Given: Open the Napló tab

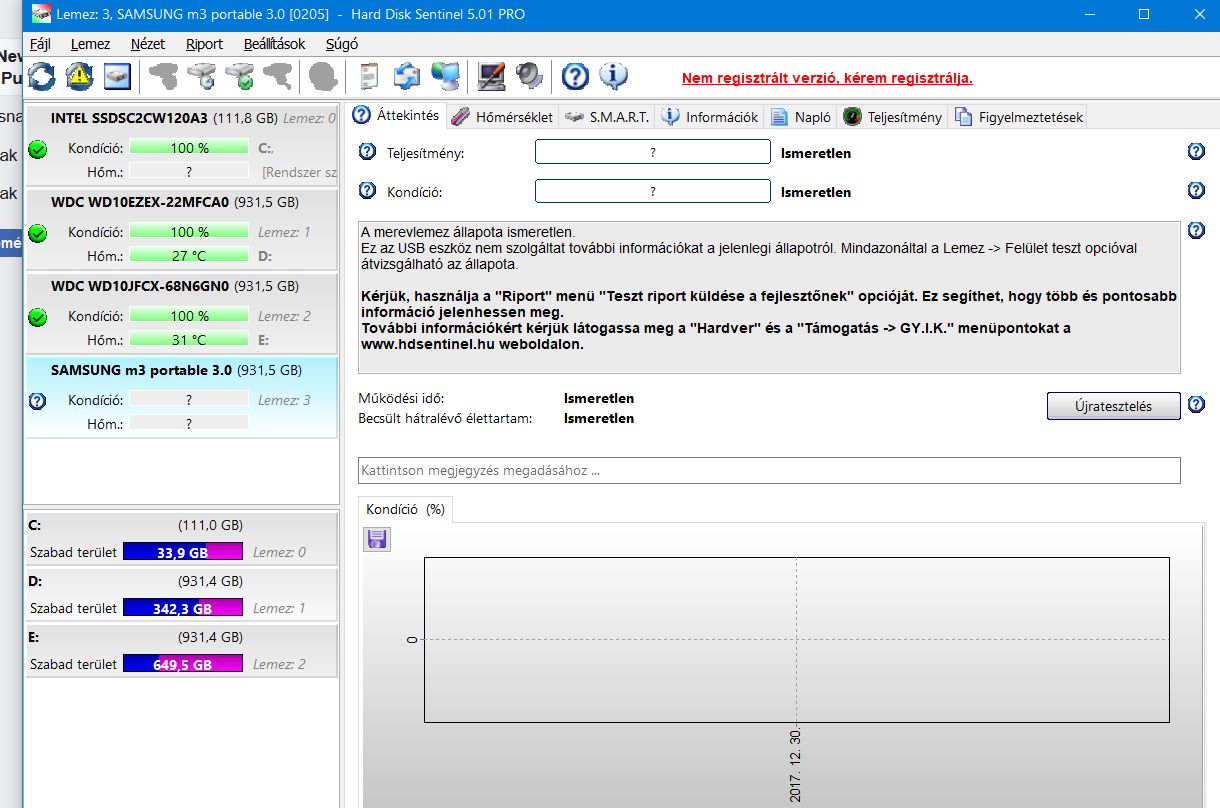Looking at the screenshot, I should [x=802, y=117].
